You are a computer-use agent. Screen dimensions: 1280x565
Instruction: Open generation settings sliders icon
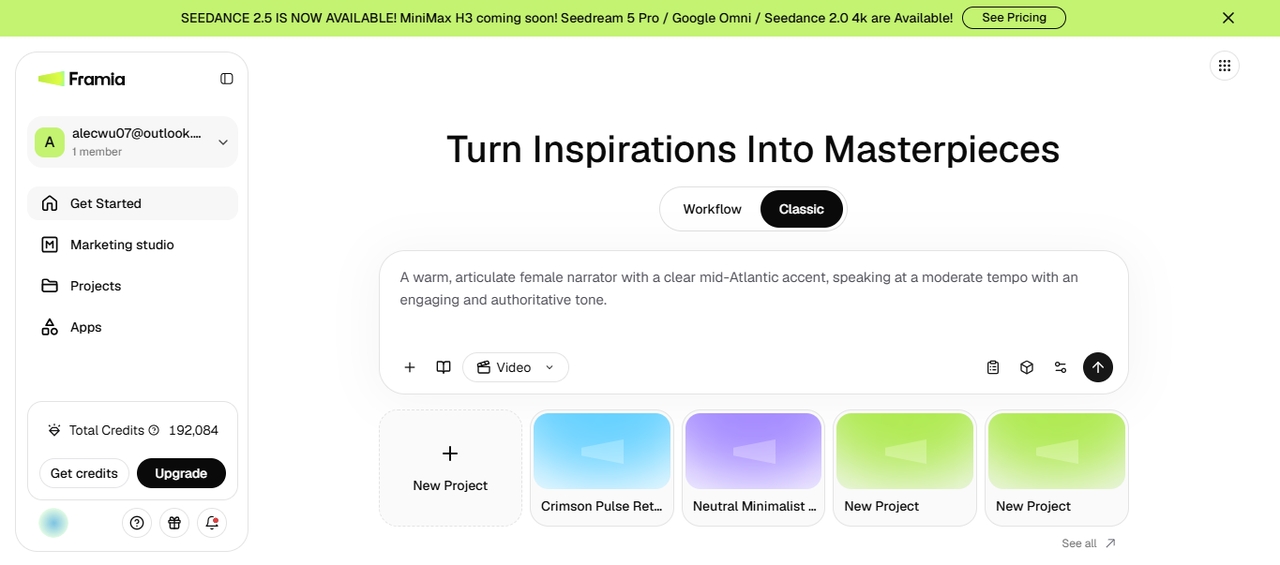click(1061, 367)
